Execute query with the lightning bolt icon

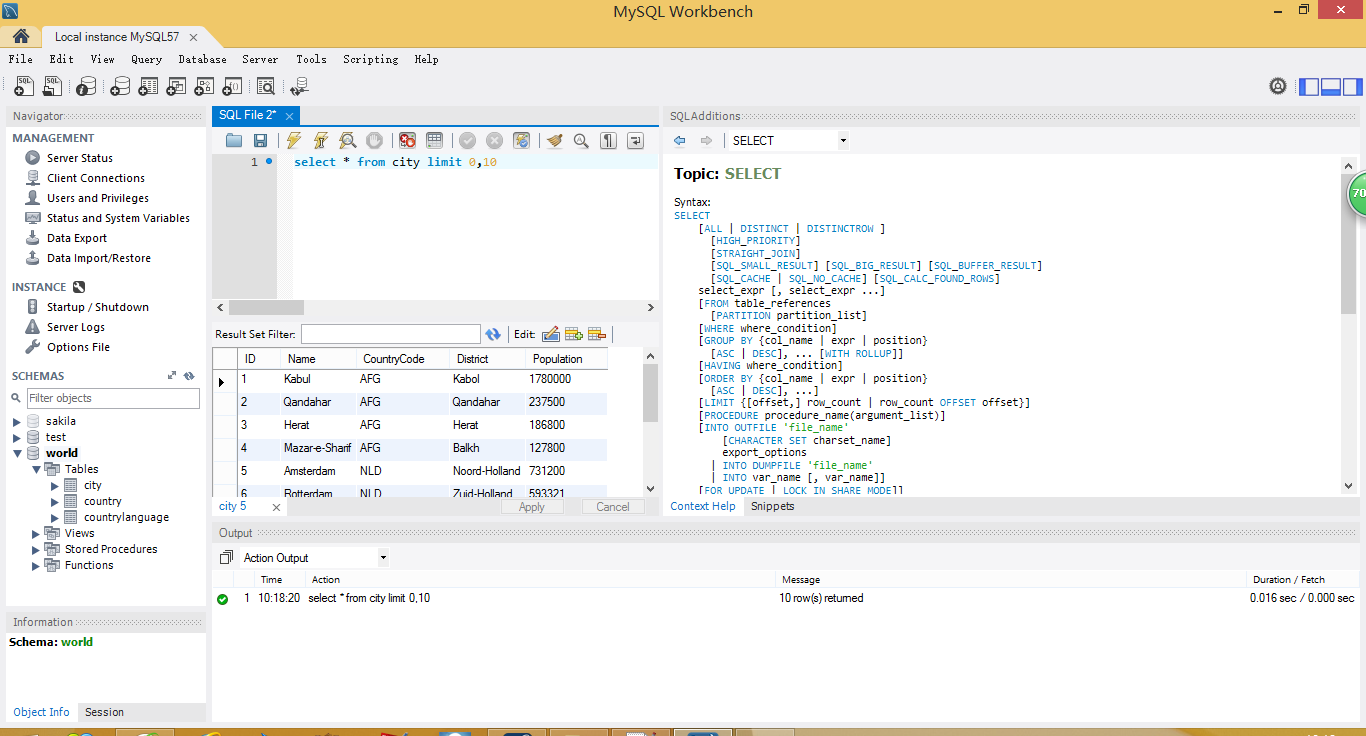coord(293,141)
